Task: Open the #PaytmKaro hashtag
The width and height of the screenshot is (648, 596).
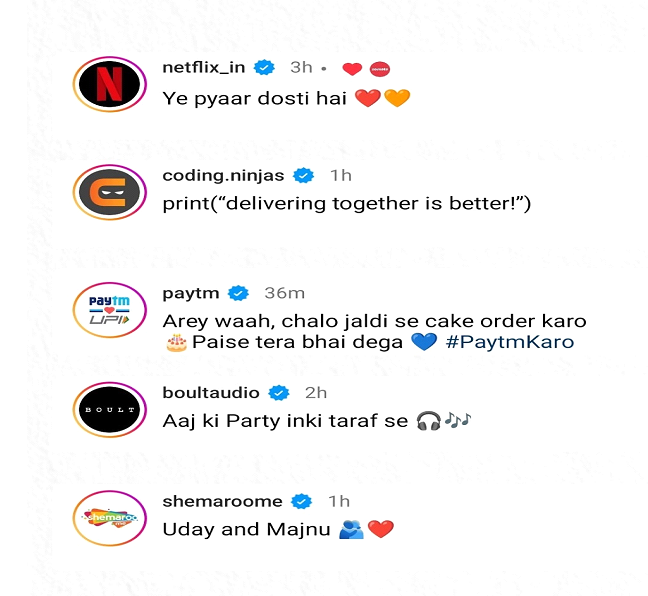Action: point(510,342)
